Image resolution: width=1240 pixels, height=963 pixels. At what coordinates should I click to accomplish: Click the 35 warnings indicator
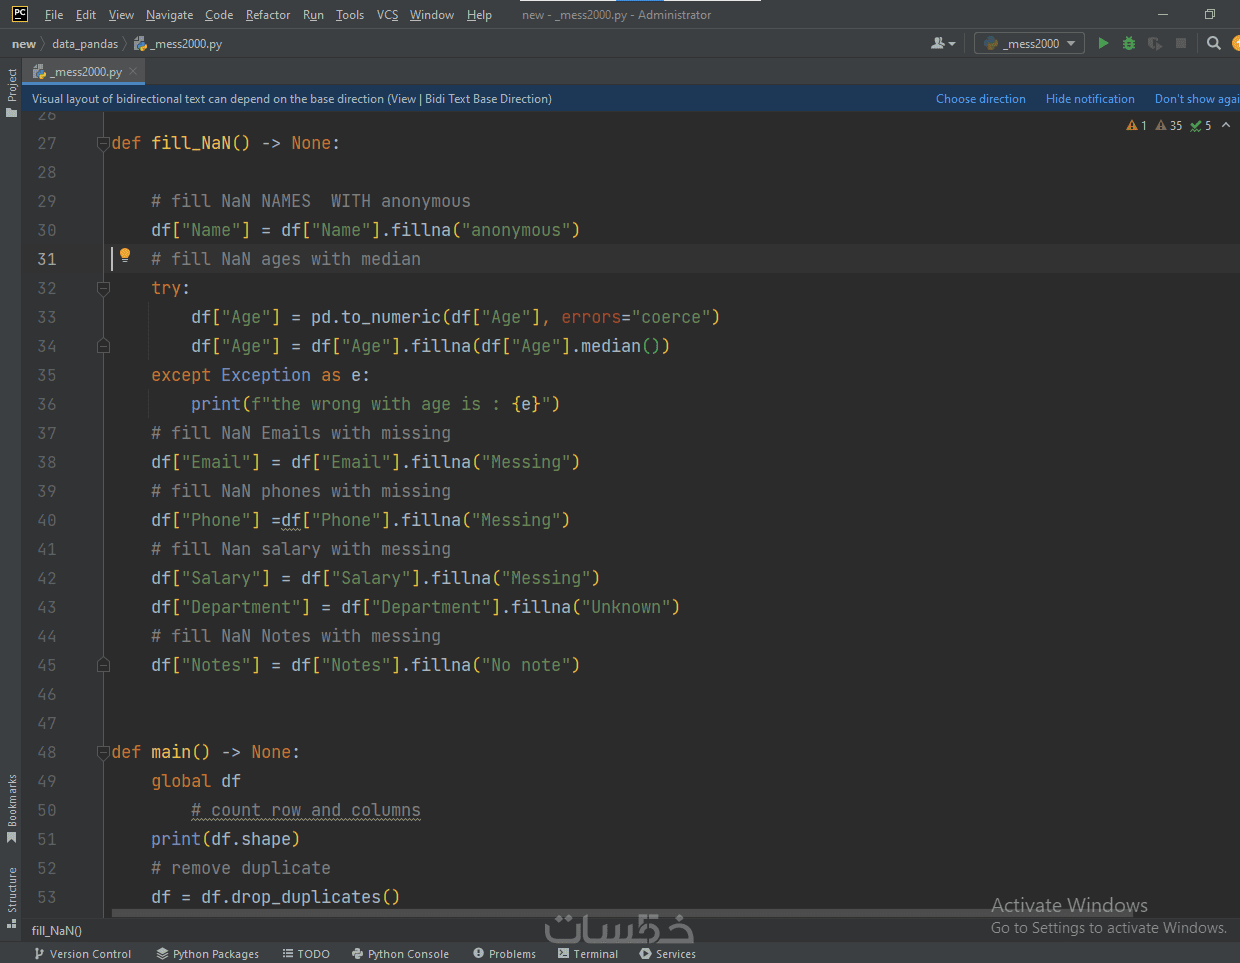coord(1169,125)
